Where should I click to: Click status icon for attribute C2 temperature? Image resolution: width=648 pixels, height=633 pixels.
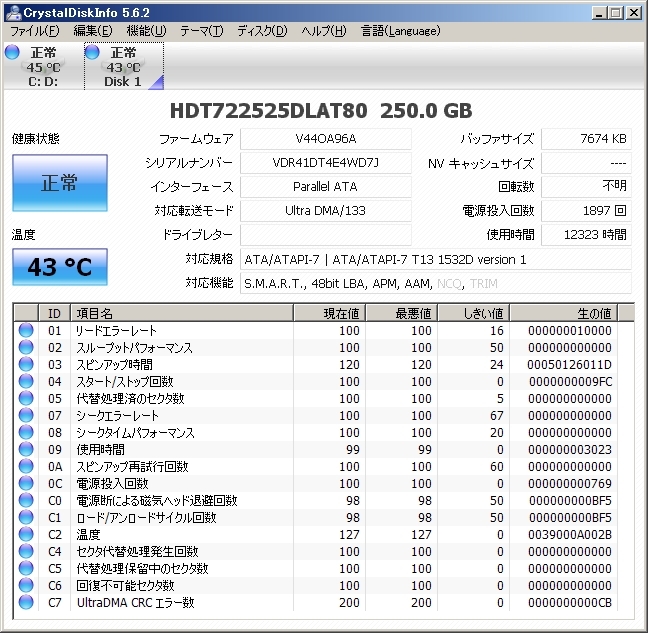point(26,535)
